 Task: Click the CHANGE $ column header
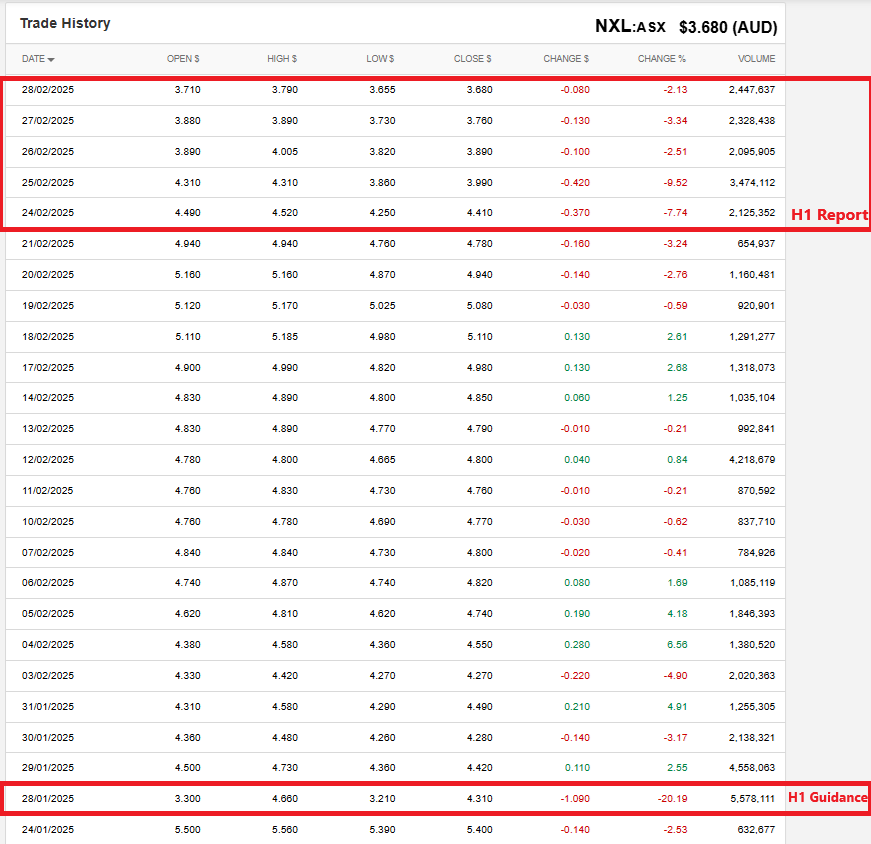566,59
